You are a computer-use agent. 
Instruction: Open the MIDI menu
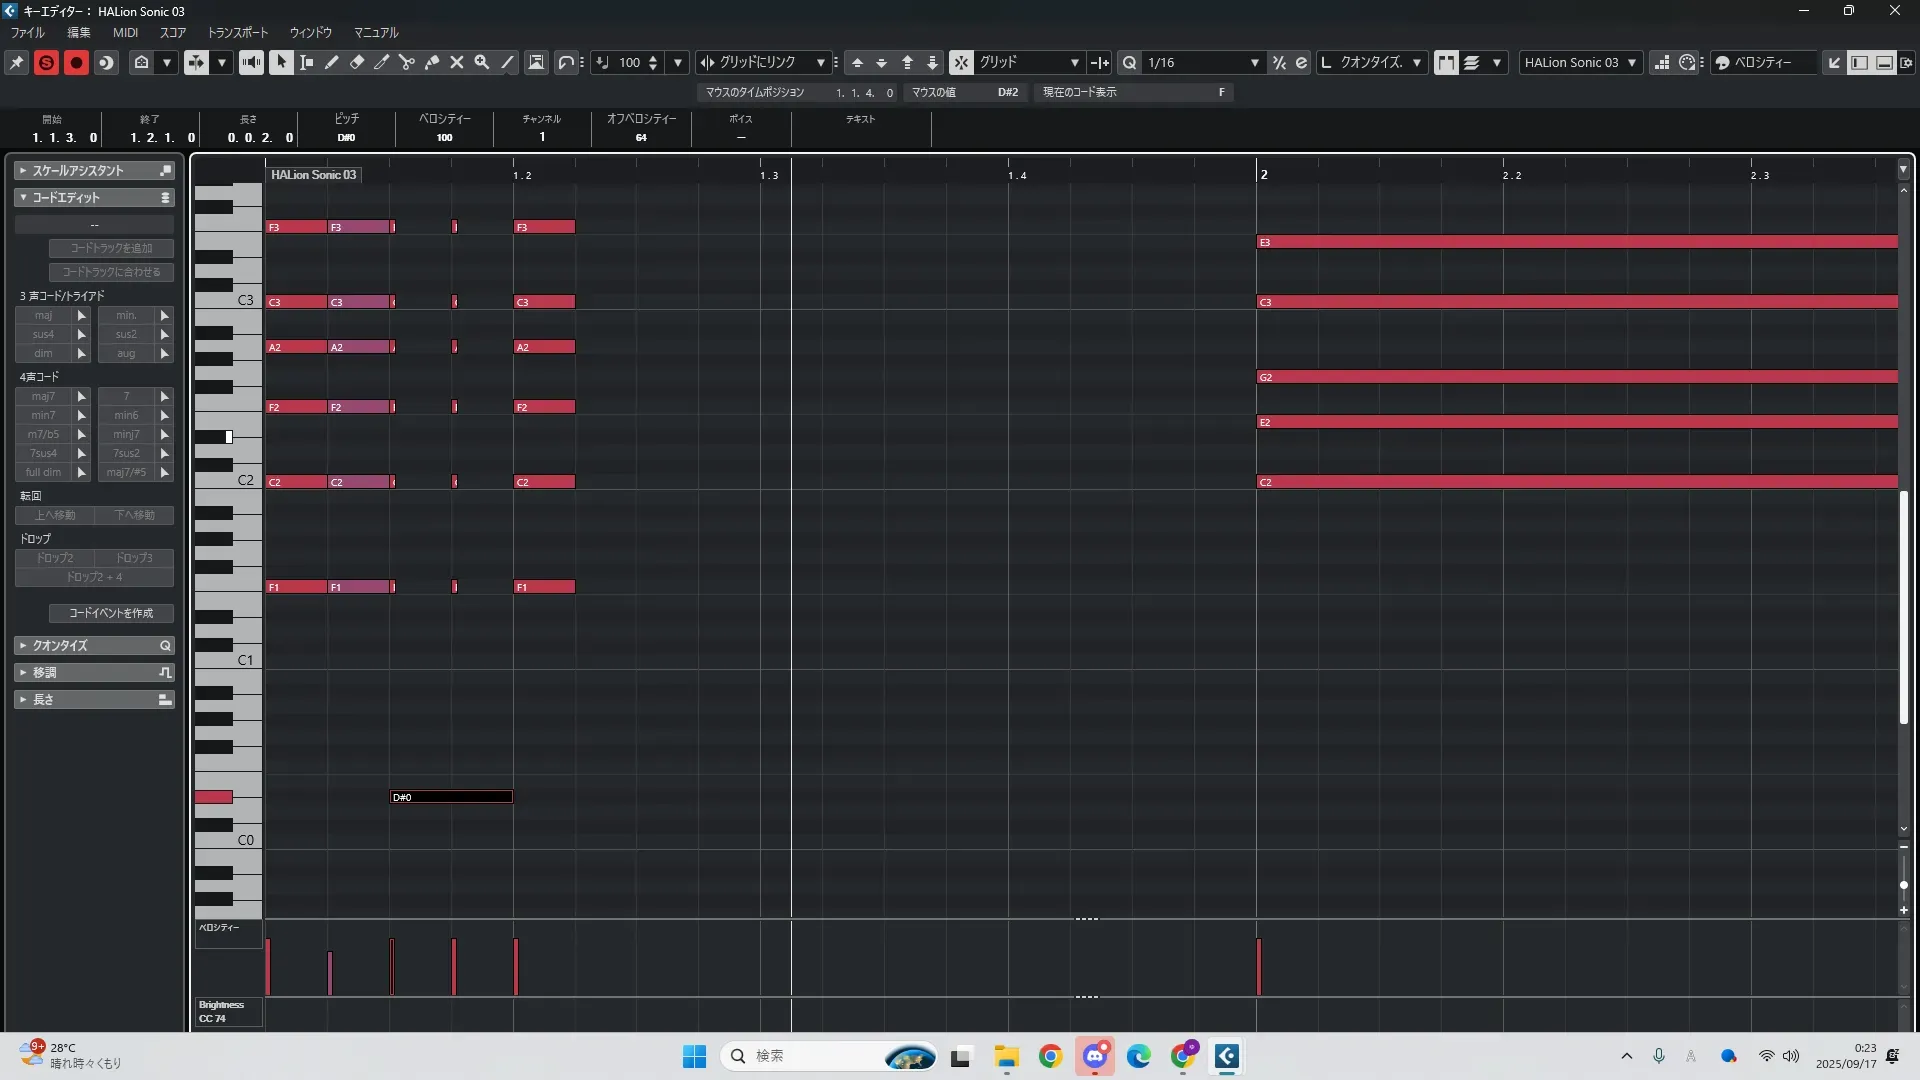[125, 32]
